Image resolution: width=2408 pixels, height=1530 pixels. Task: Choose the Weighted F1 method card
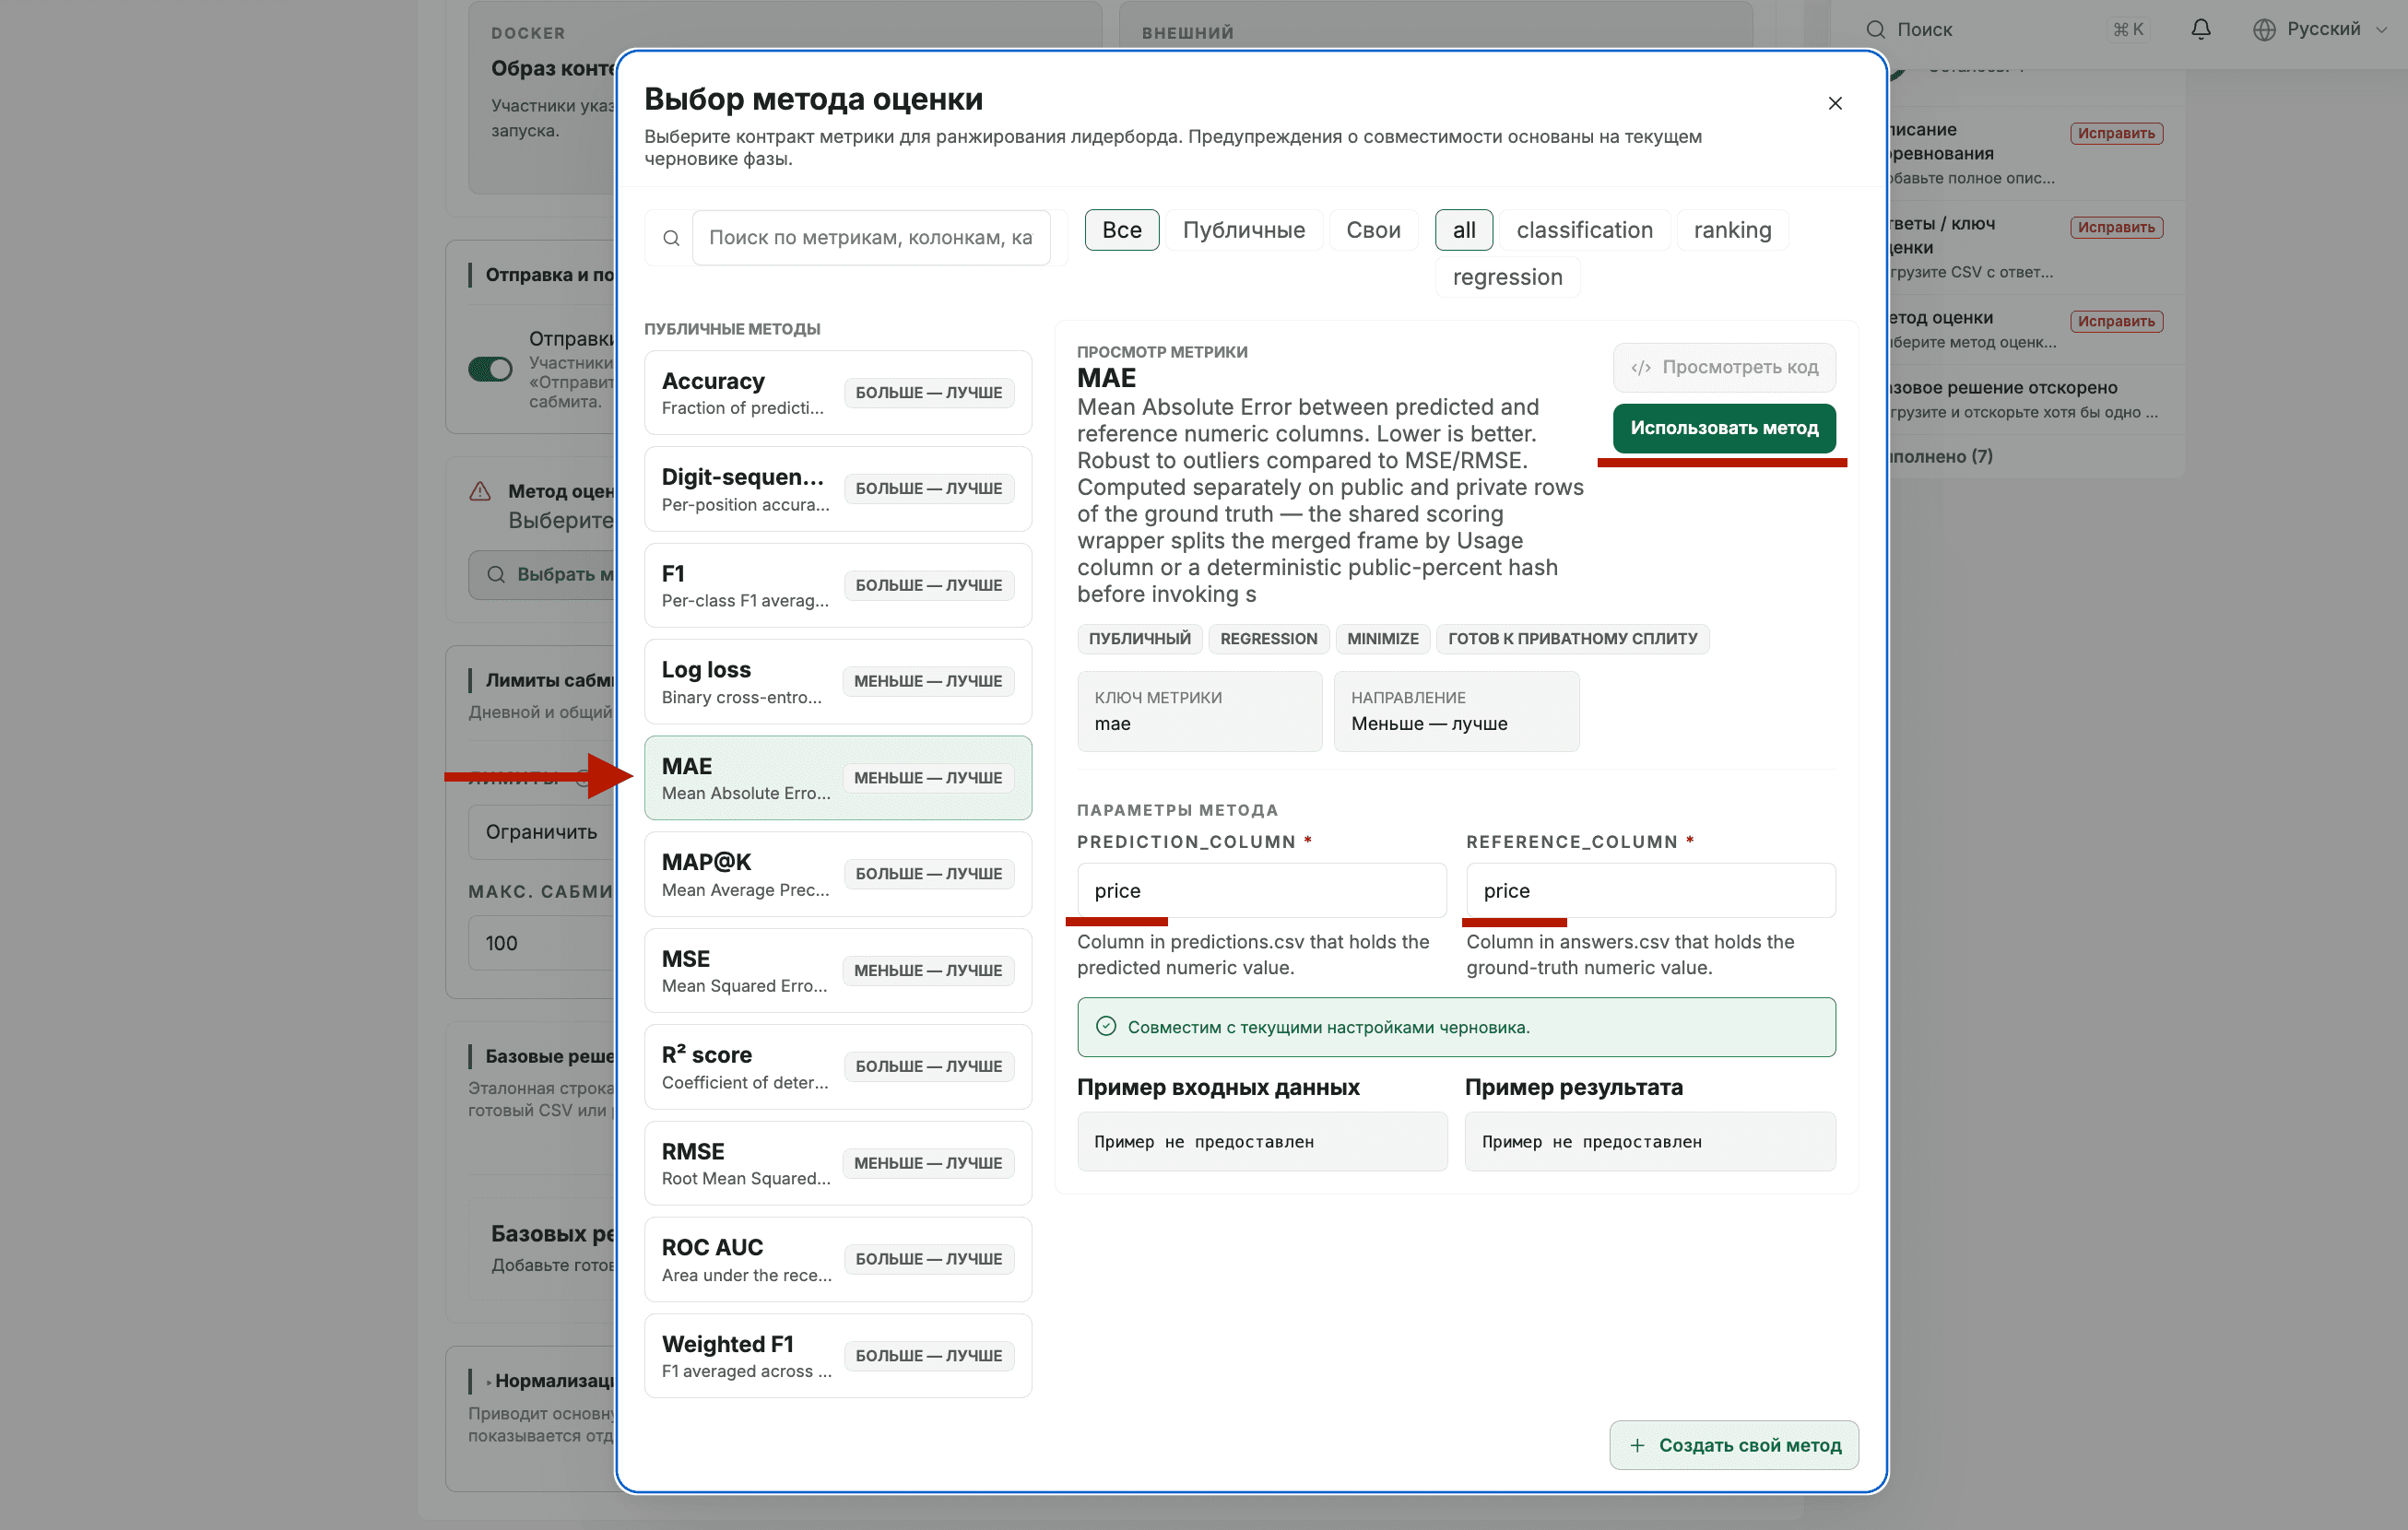coord(837,1355)
